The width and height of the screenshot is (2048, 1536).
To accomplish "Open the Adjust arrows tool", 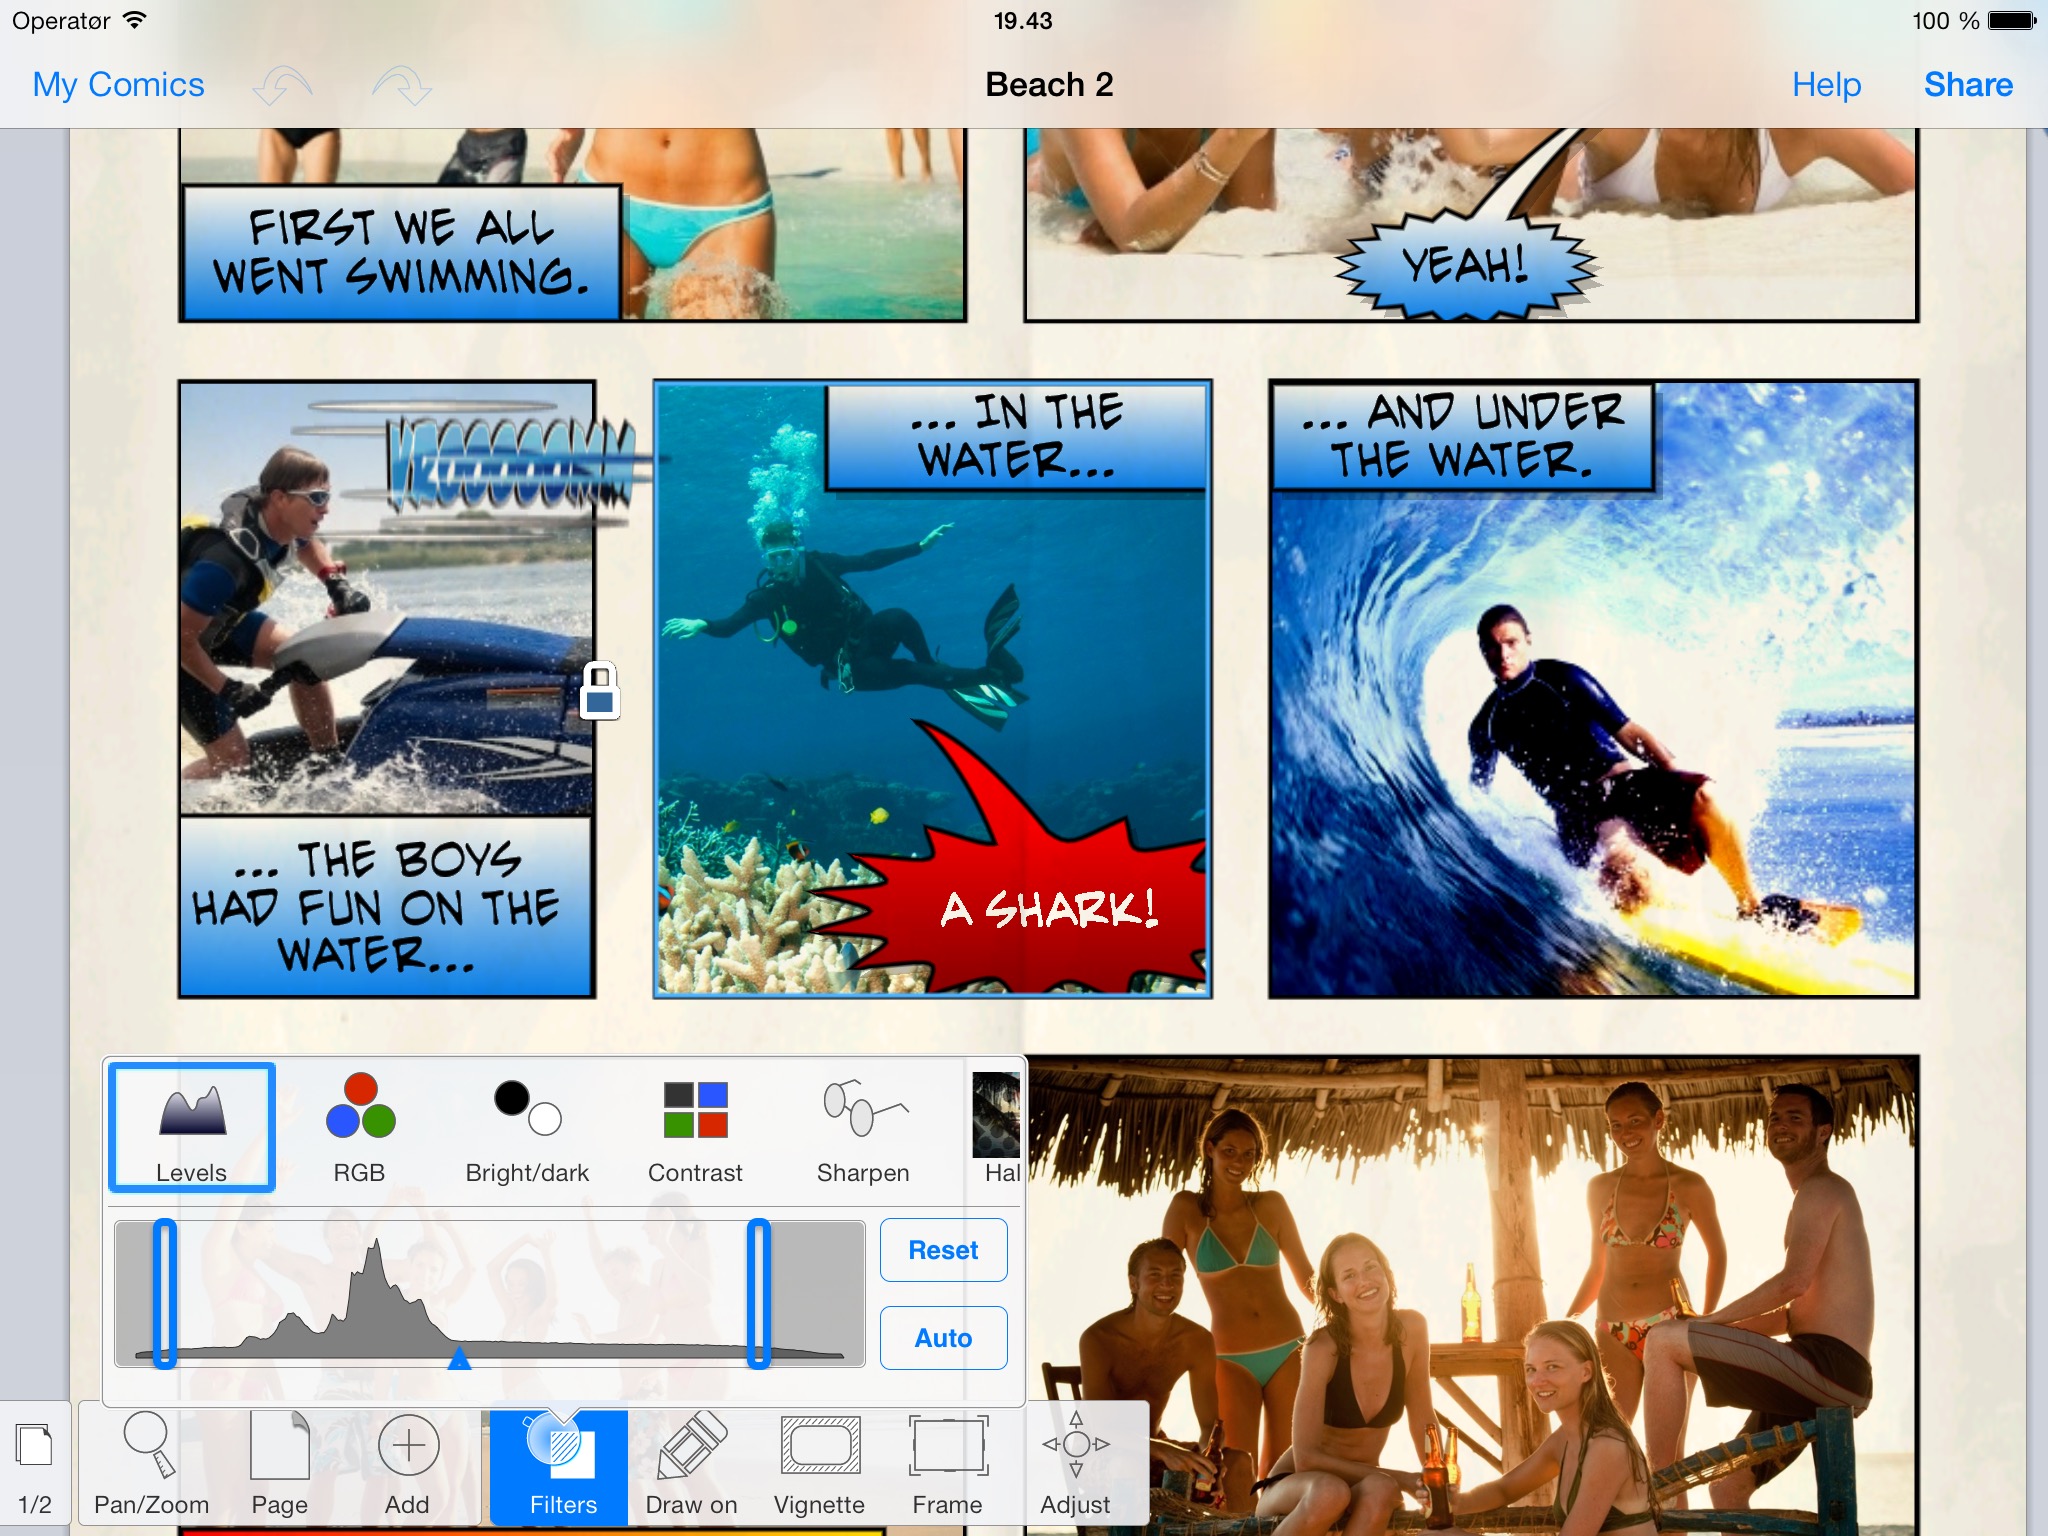I will 1075,1464.
